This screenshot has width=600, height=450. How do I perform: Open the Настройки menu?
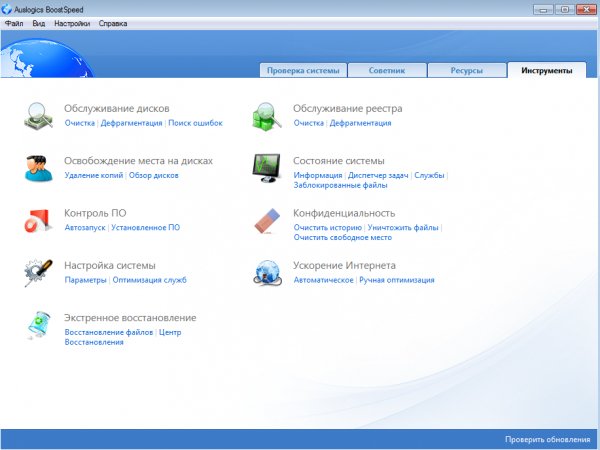[x=72, y=23]
